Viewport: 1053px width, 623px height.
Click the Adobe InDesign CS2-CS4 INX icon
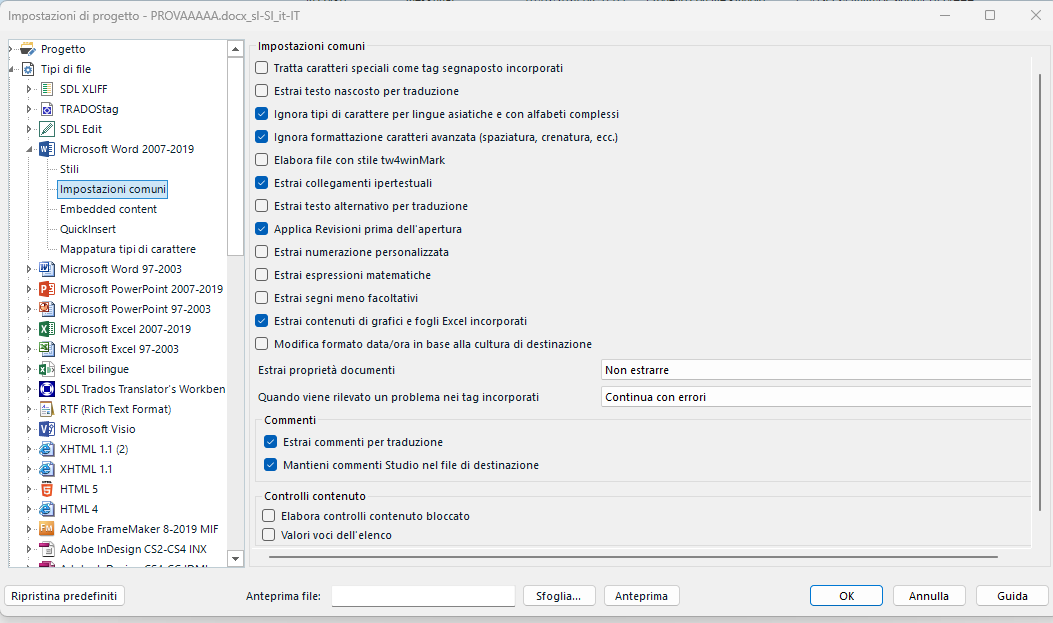click(47, 549)
